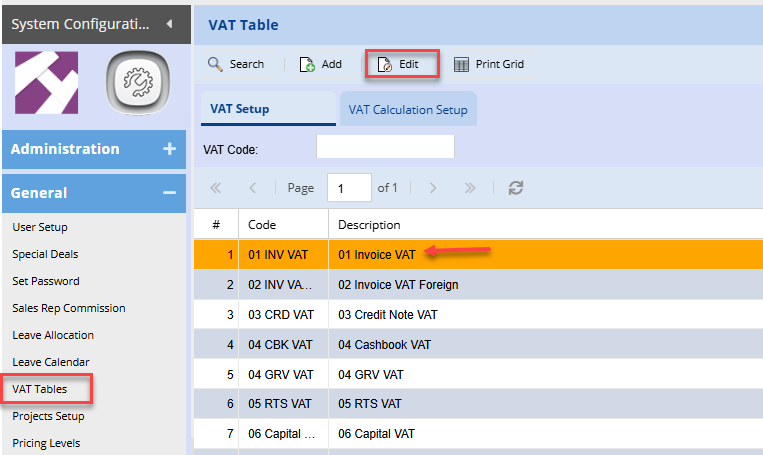Image resolution: width=763 pixels, height=455 pixels.
Task: Open VAT Tables in the sidebar
Action: (39, 389)
